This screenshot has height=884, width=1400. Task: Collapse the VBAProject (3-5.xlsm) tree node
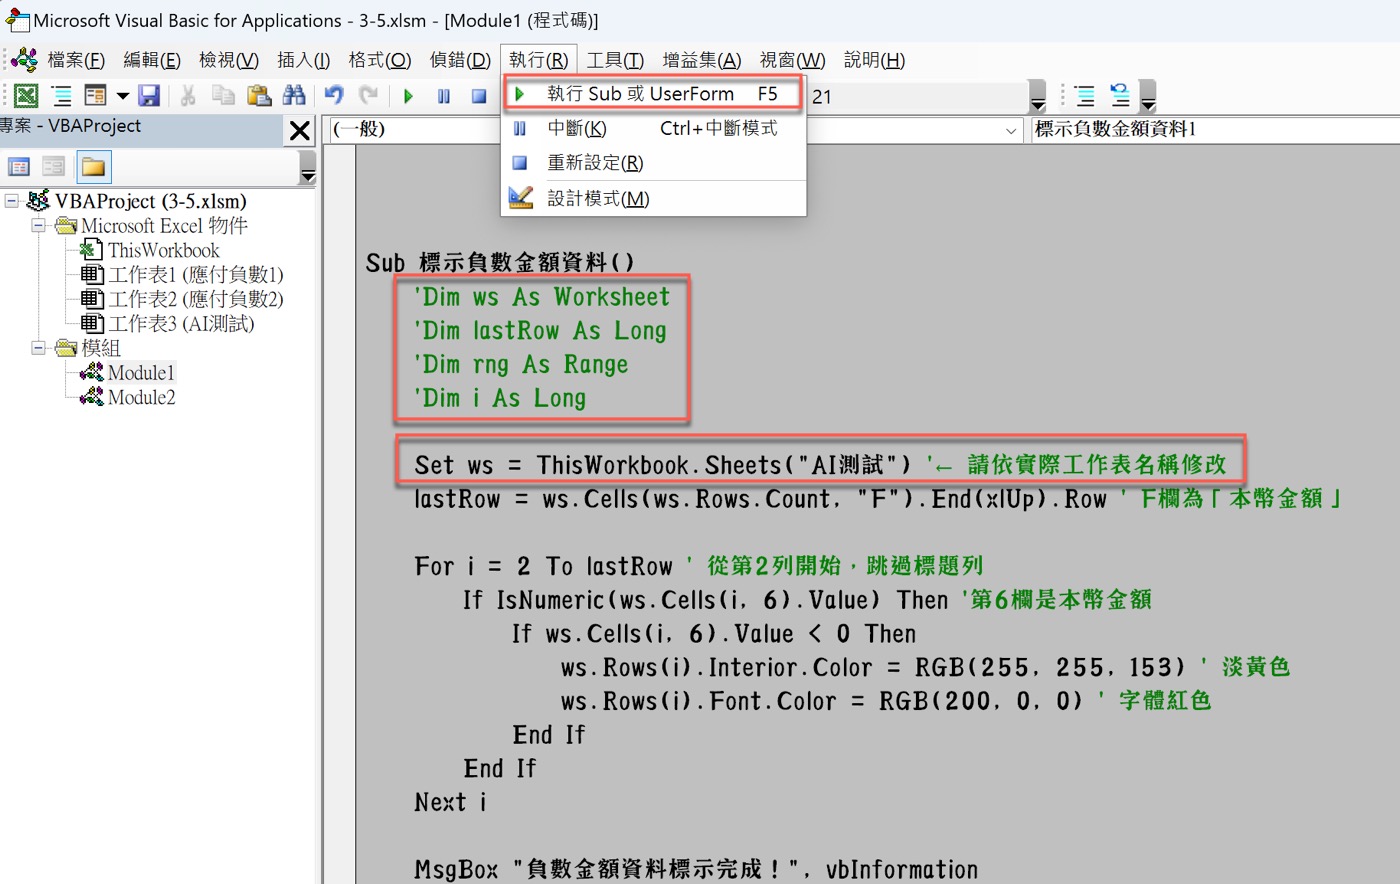click(x=12, y=201)
